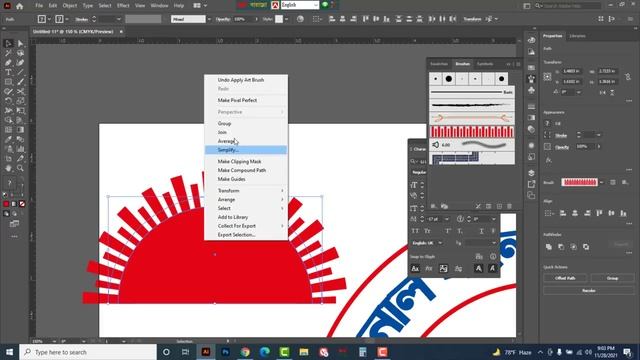Click the Search Adobe Help field
Screen dimensions: 640x360
click(572, 6)
